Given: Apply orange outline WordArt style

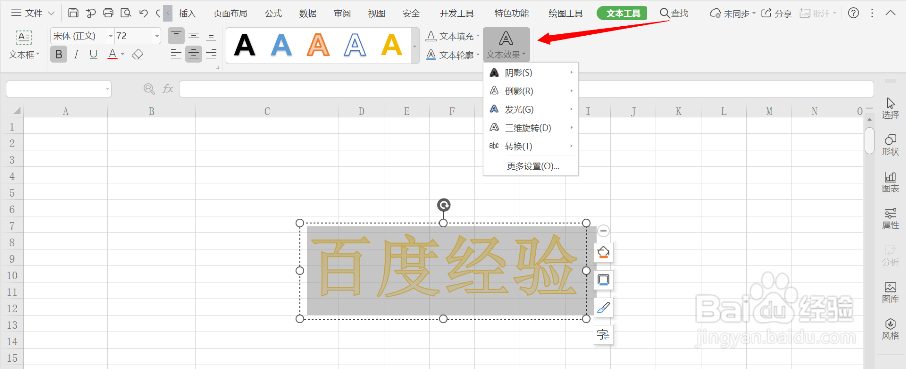Looking at the screenshot, I should pyautogui.click(x=318, y=44).
